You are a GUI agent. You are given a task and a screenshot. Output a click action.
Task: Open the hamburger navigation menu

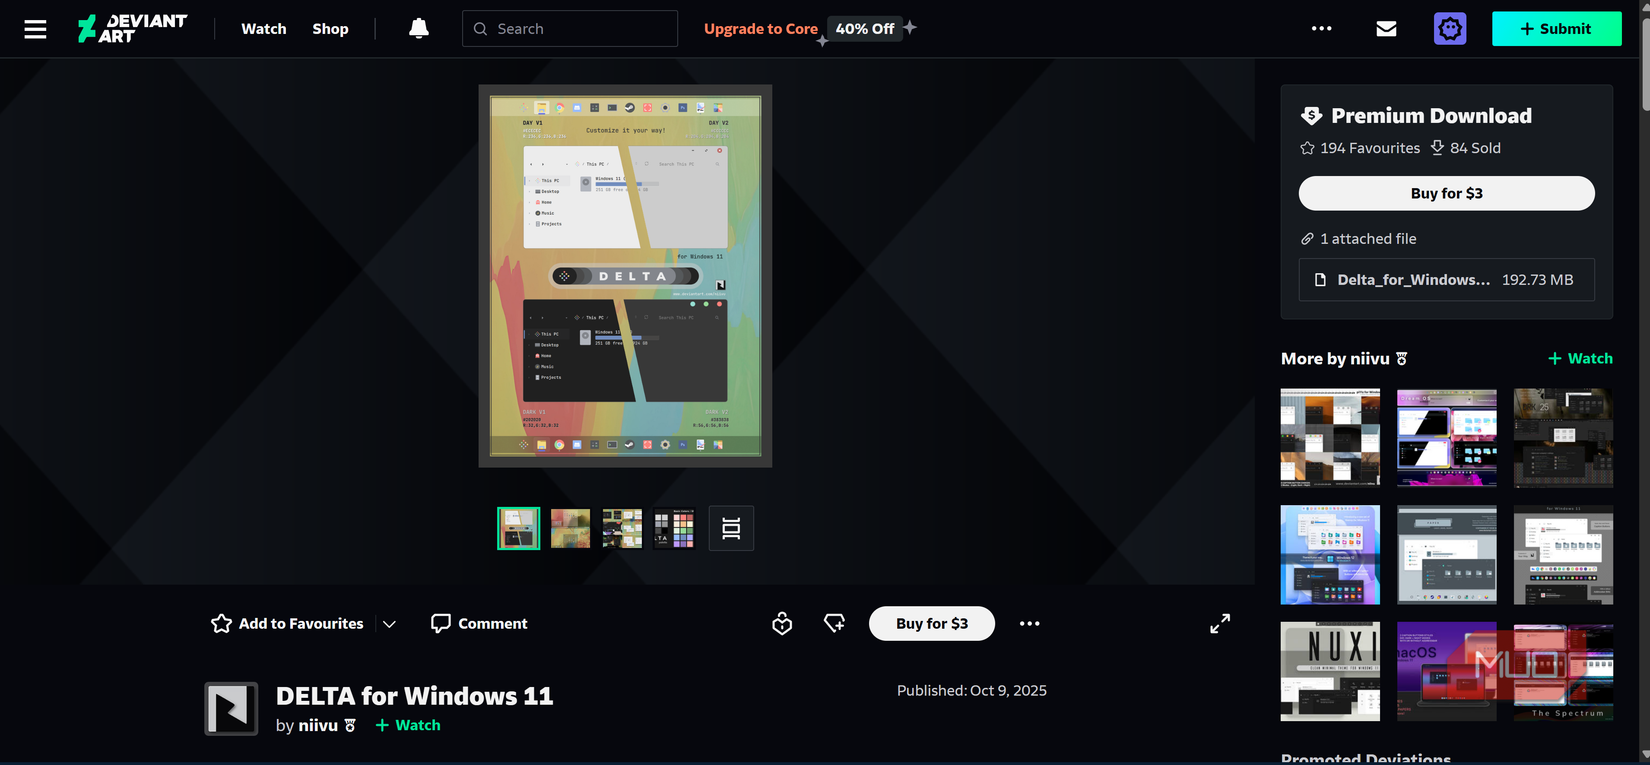pos(35,29)
